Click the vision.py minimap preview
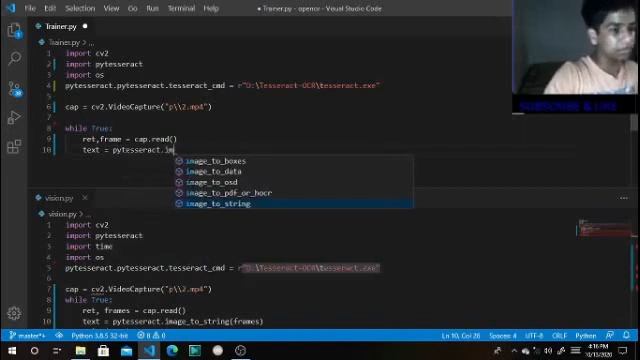Viewport: 640px width, 360px height. tap(604, 228)
